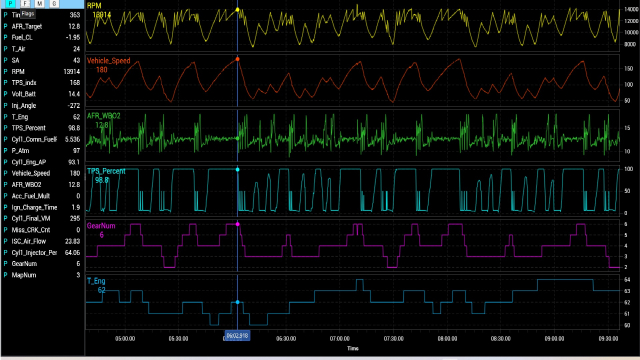This screenshot has height=360, width=640.
Task: Click the 08:00.00 mark on the time axis
Action: tap(447, 339)
